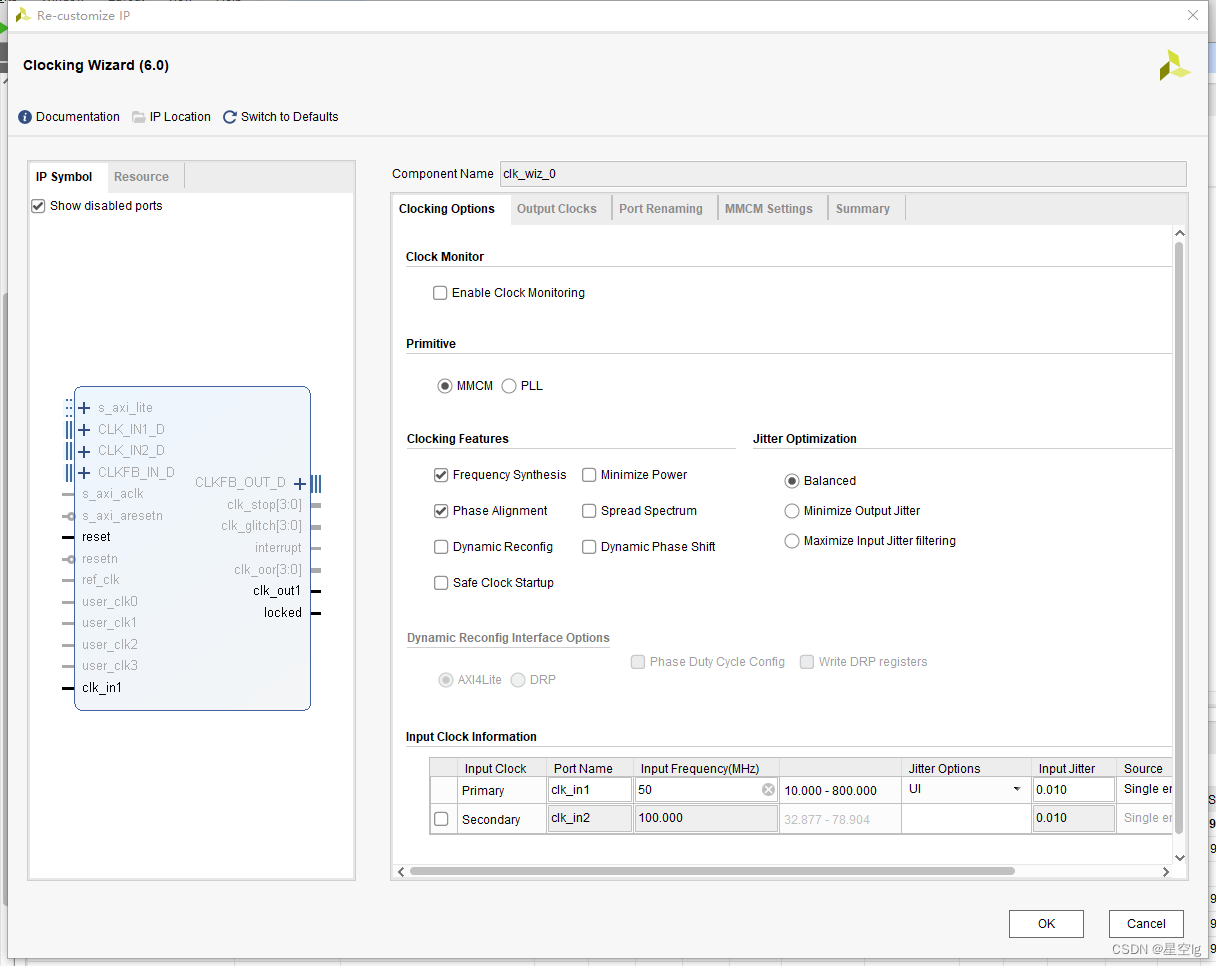Switch to the Resource tab
This screenshot has width=1216, height=966.
coord(141,177)
